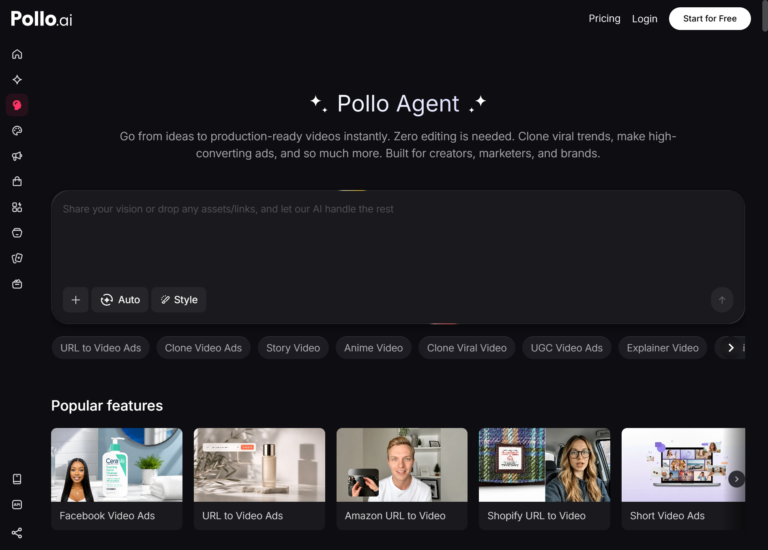
Task: Pick the Clone Viral Video chip
Action: click(467, 348)
